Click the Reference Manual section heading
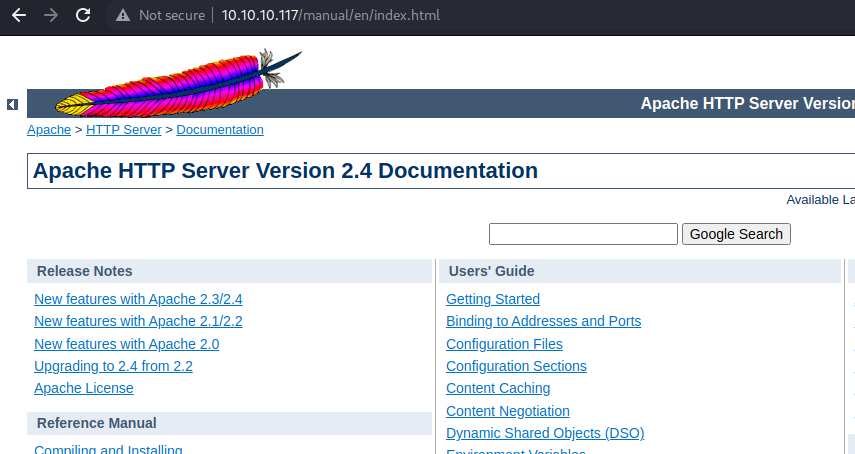The width and height of the screenshot is (855, 454). [97, 423]
